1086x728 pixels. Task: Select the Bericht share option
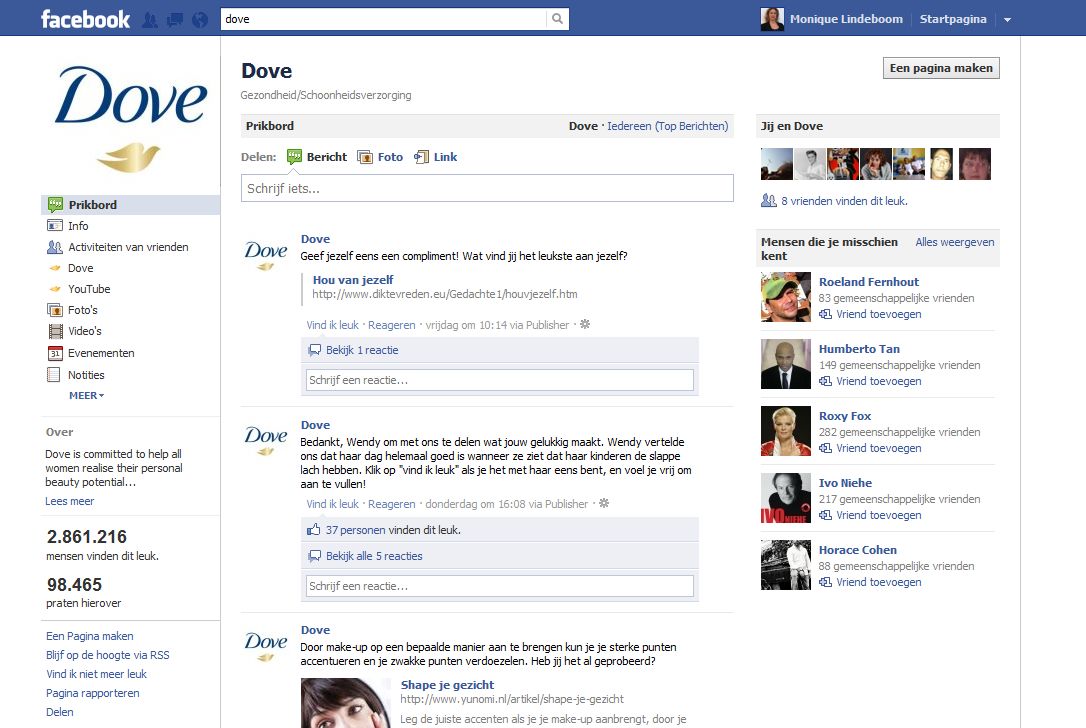point(317,157)
